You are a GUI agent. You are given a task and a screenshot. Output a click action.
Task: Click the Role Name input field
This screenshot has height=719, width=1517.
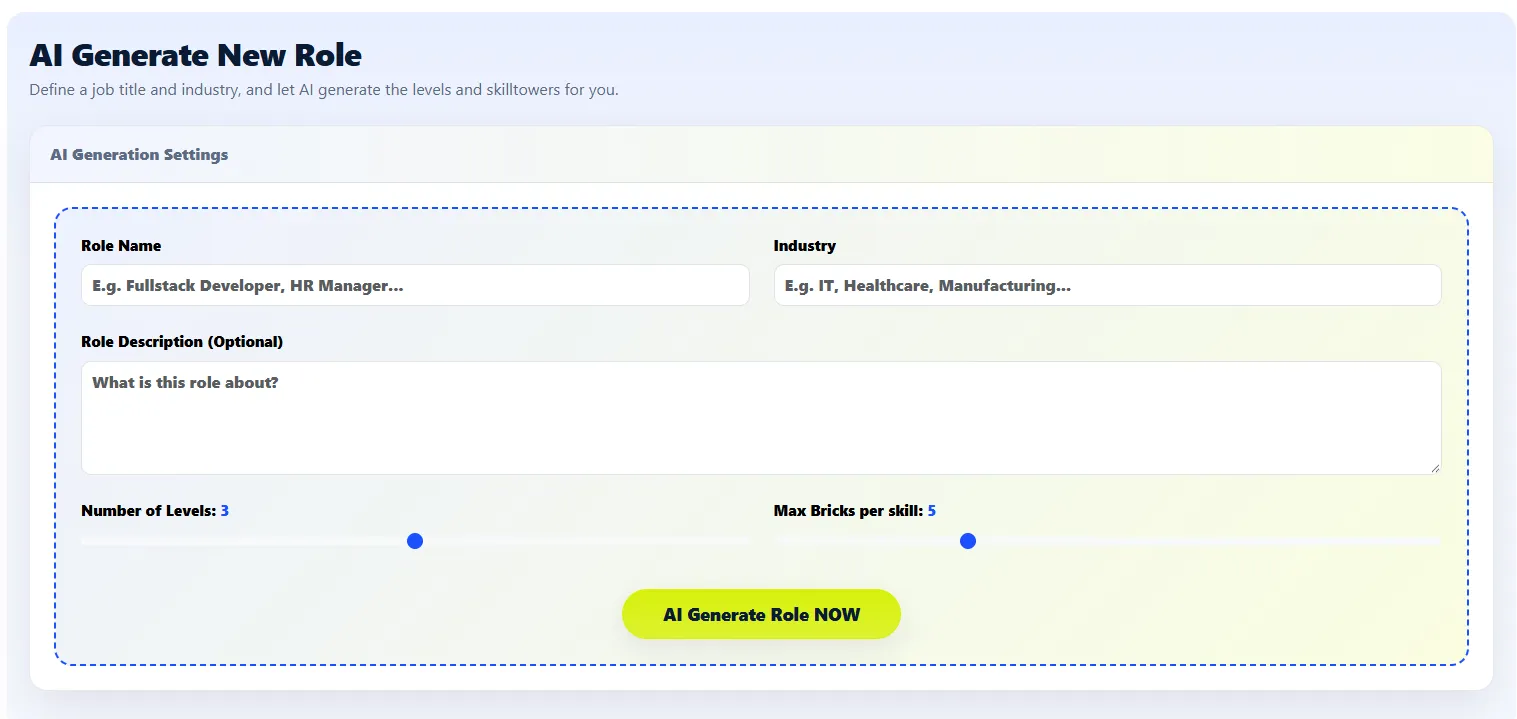tap(415, 285)
